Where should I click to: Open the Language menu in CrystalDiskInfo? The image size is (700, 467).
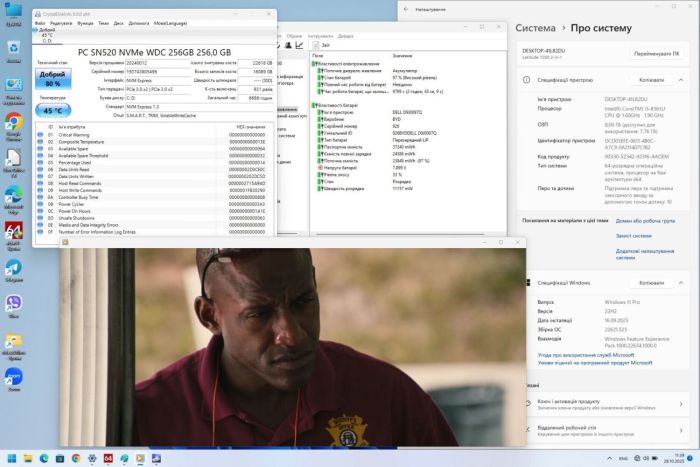coord(171,23)
